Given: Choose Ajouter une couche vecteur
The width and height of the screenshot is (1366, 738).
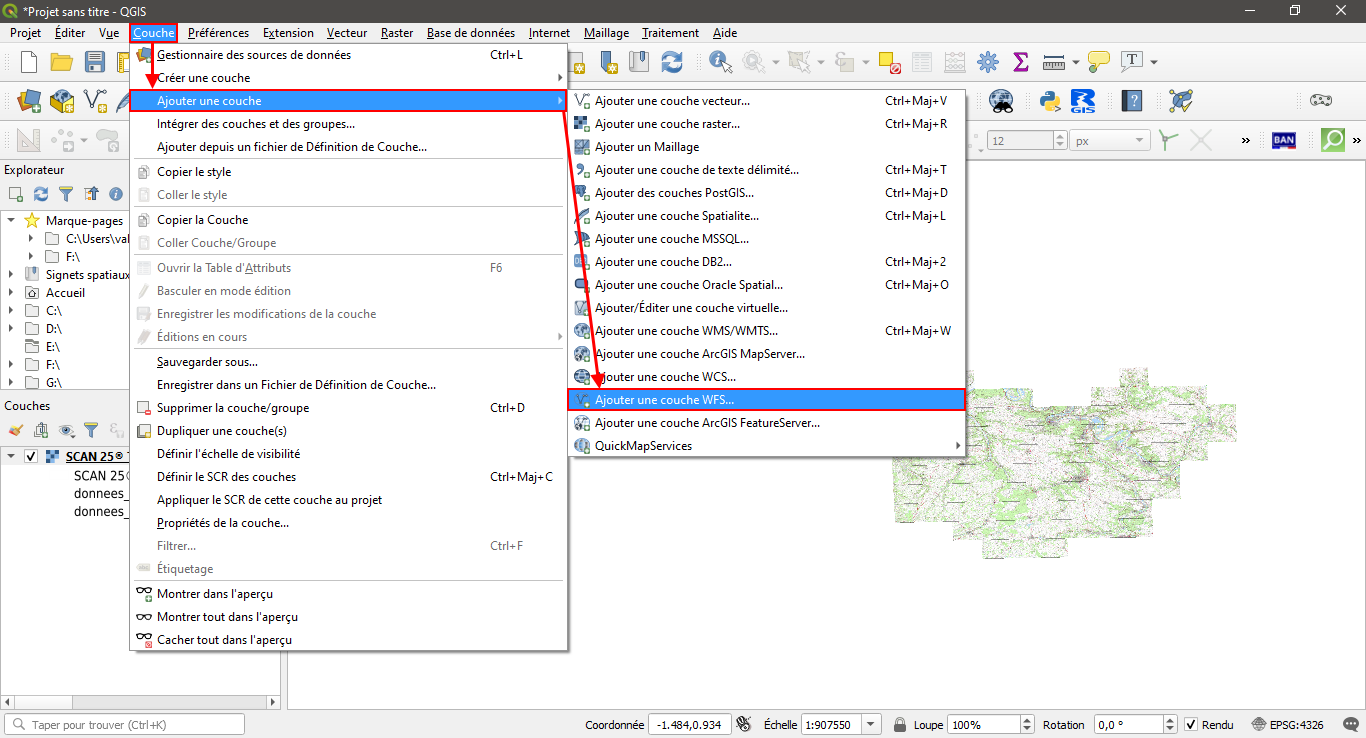Looking at the screenshot, I should (767, 101).
